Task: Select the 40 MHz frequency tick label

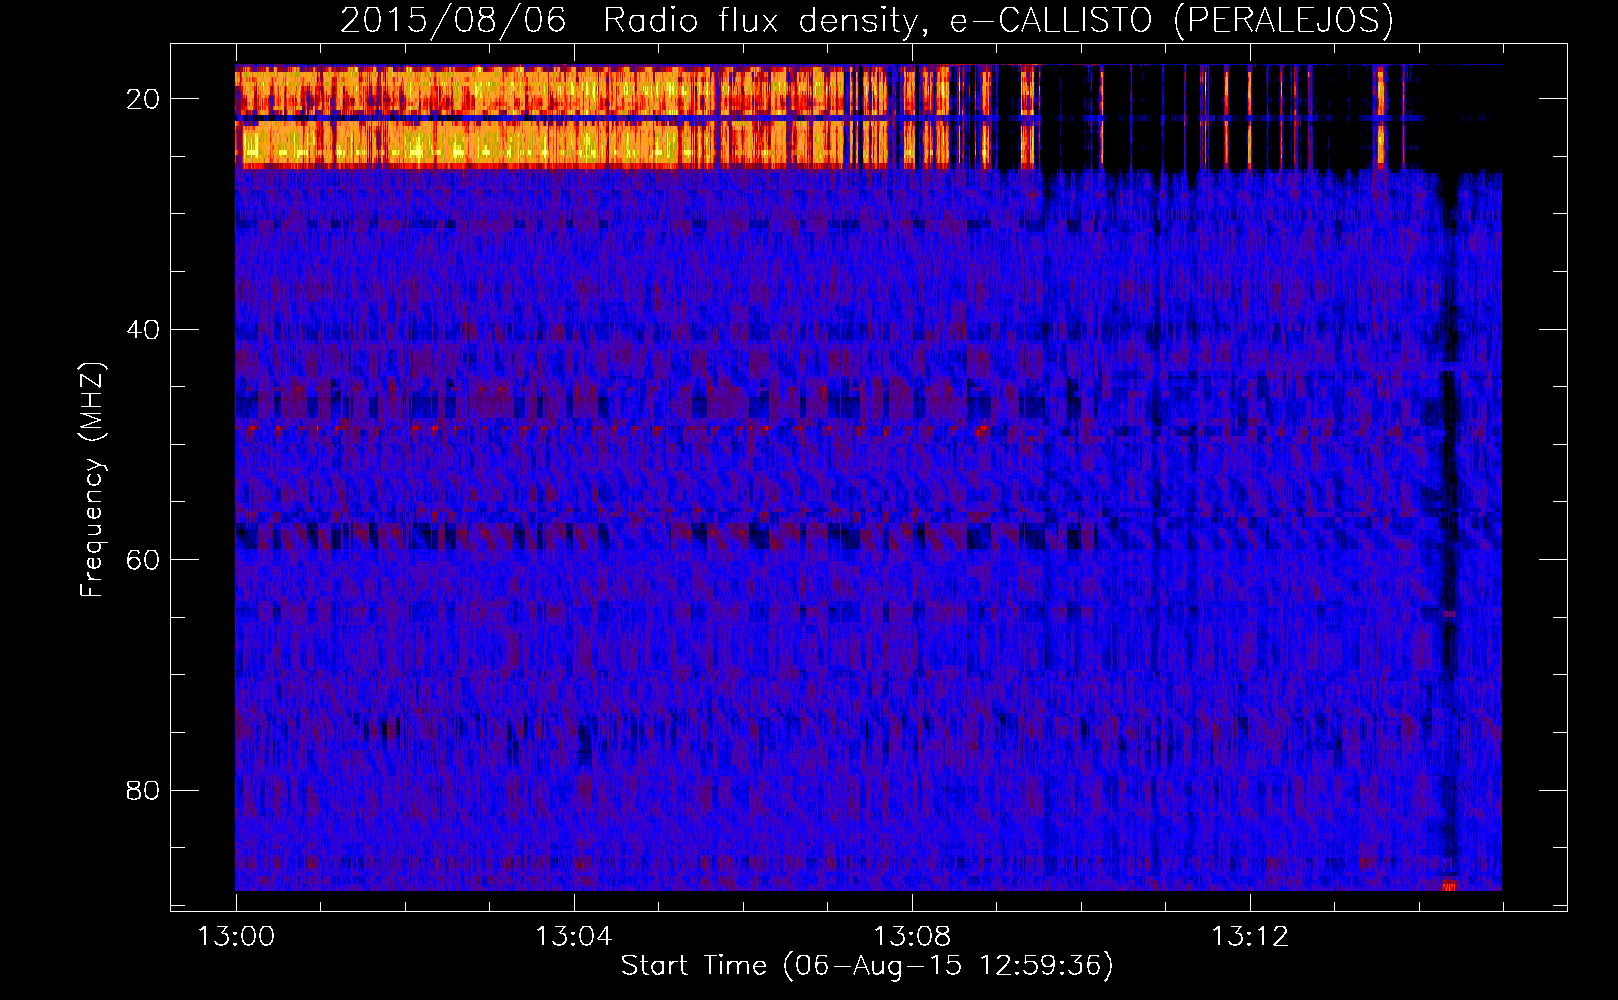Action: (x=144, y=330)
